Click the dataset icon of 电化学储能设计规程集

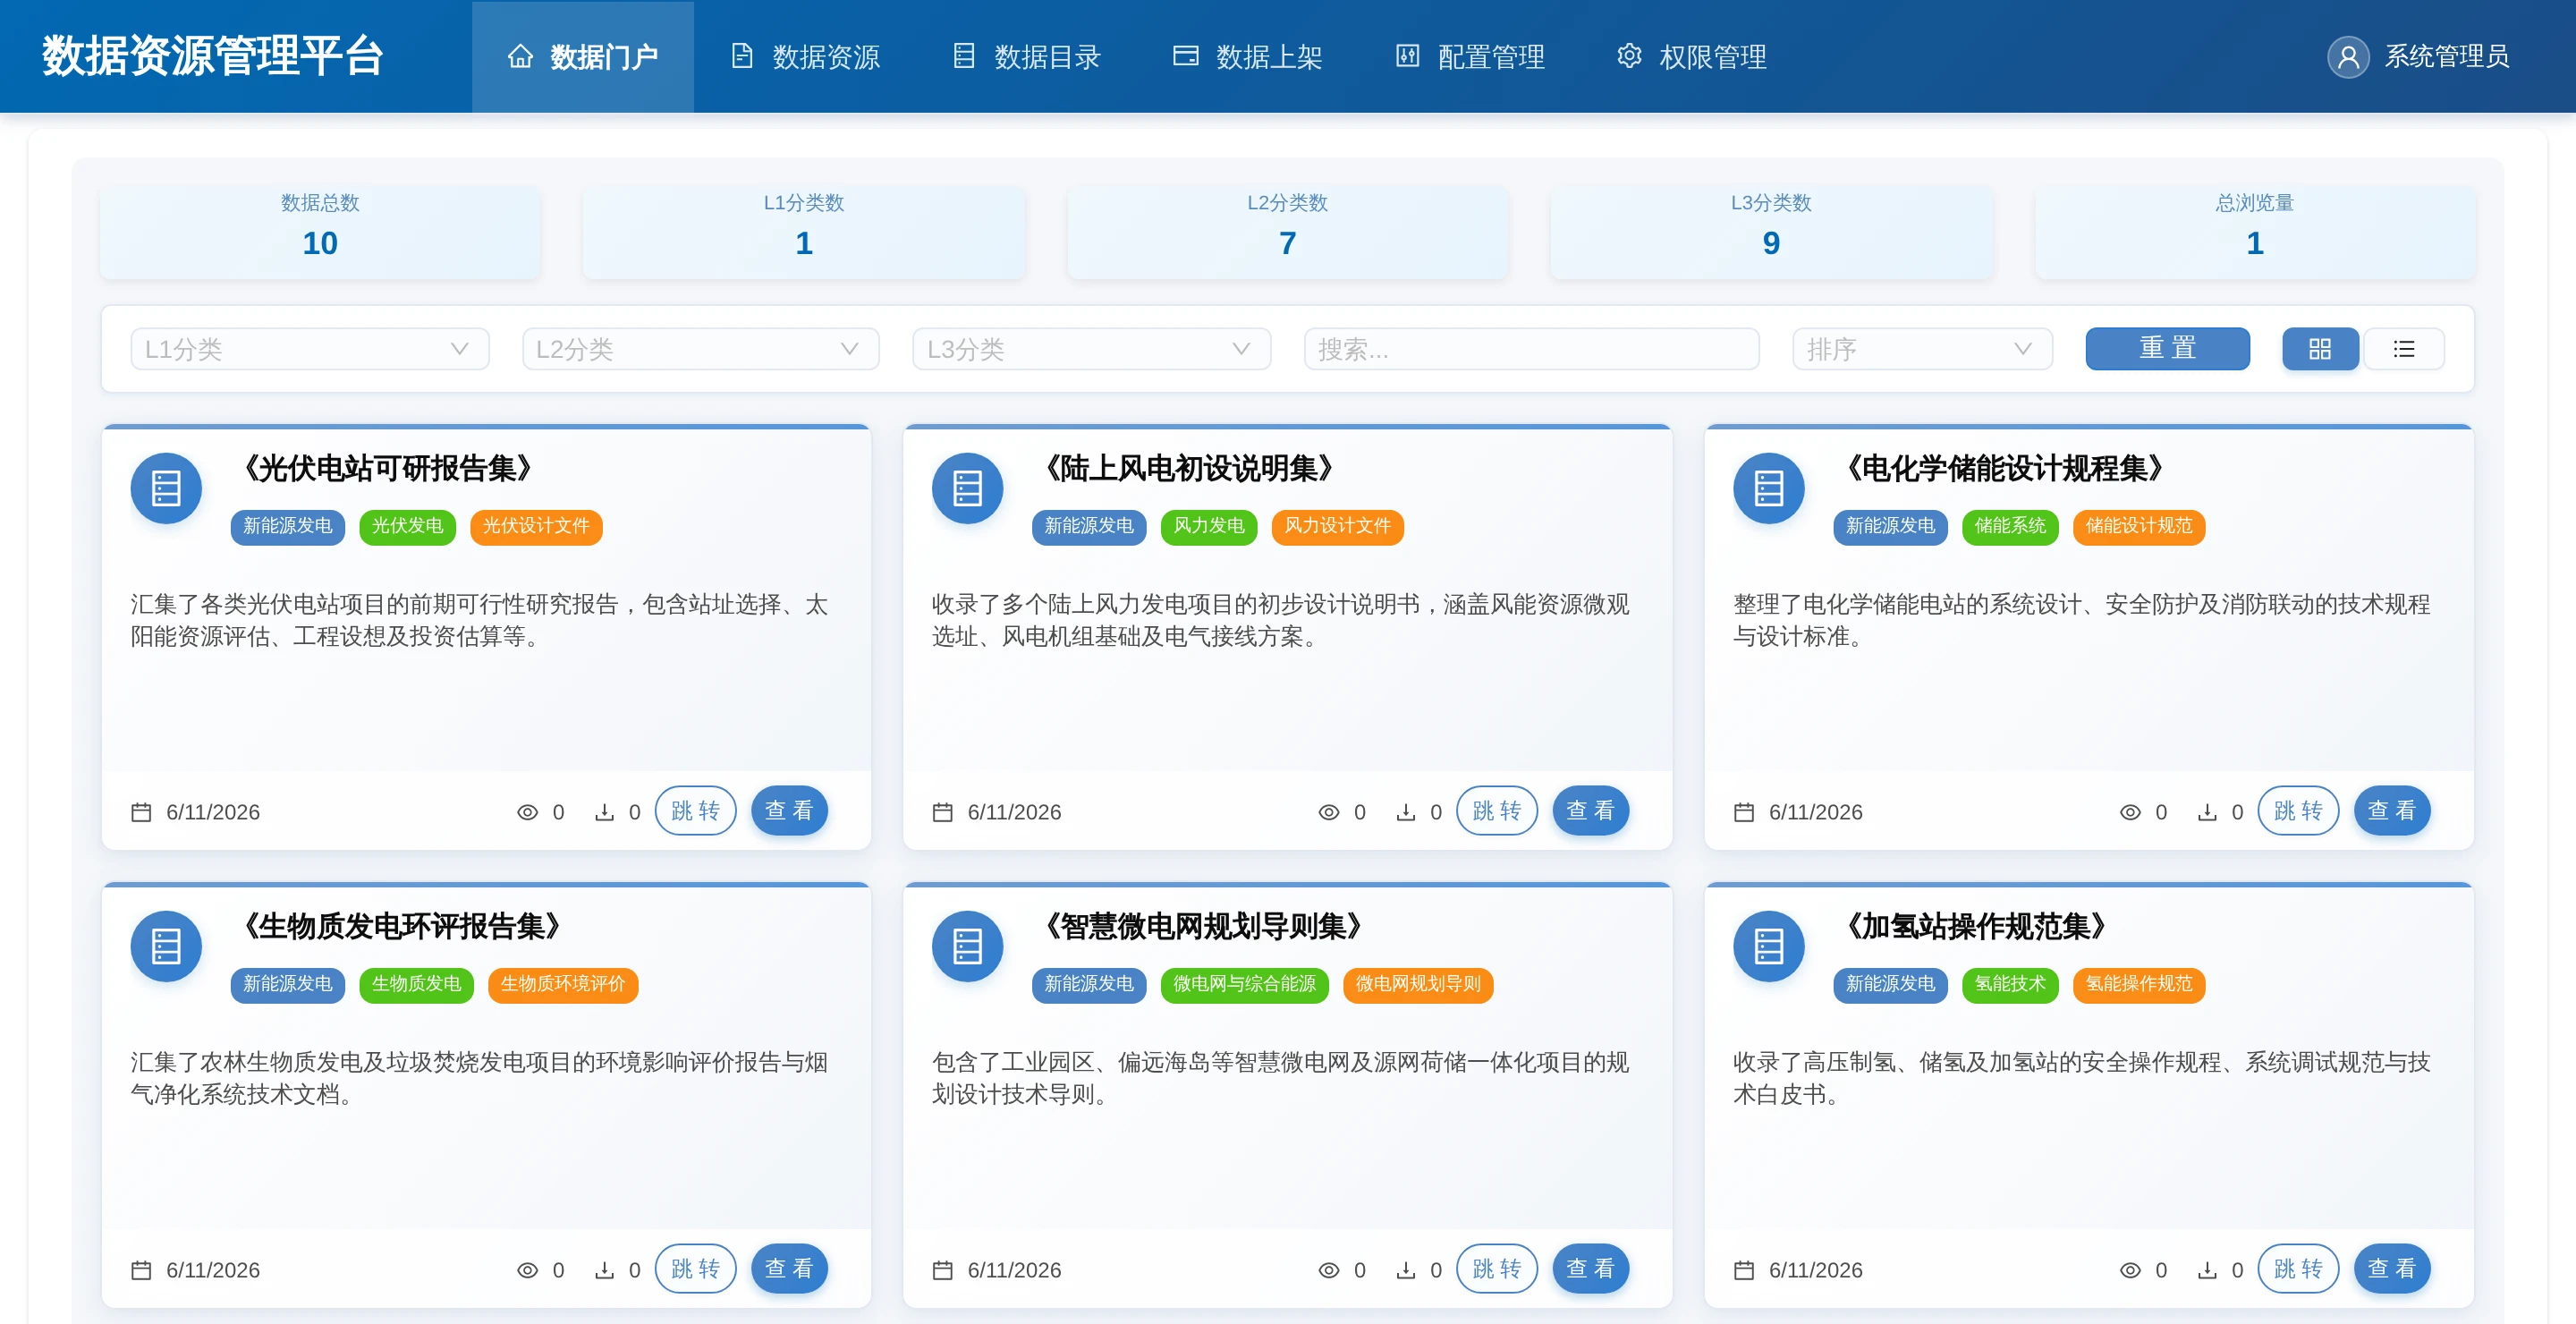1768,488
